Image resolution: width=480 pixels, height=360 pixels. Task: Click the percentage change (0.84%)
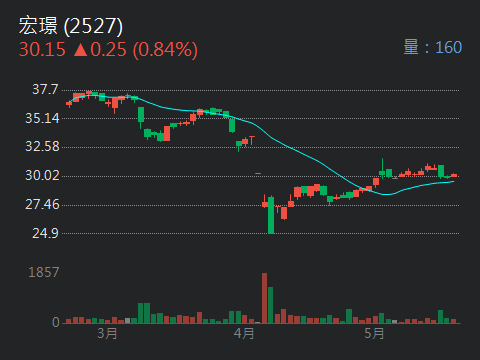pyautogui.click(x=165, y=50)
